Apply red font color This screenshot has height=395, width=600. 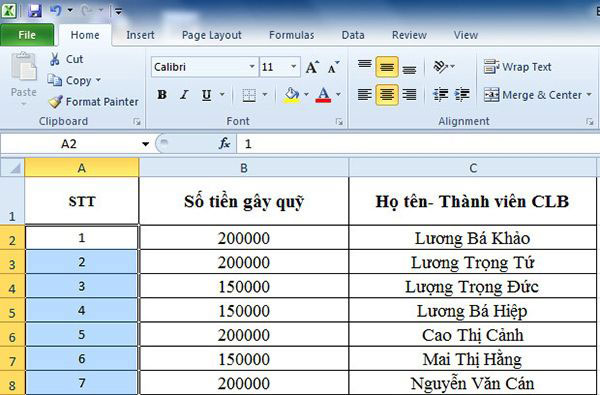point(323,95)
